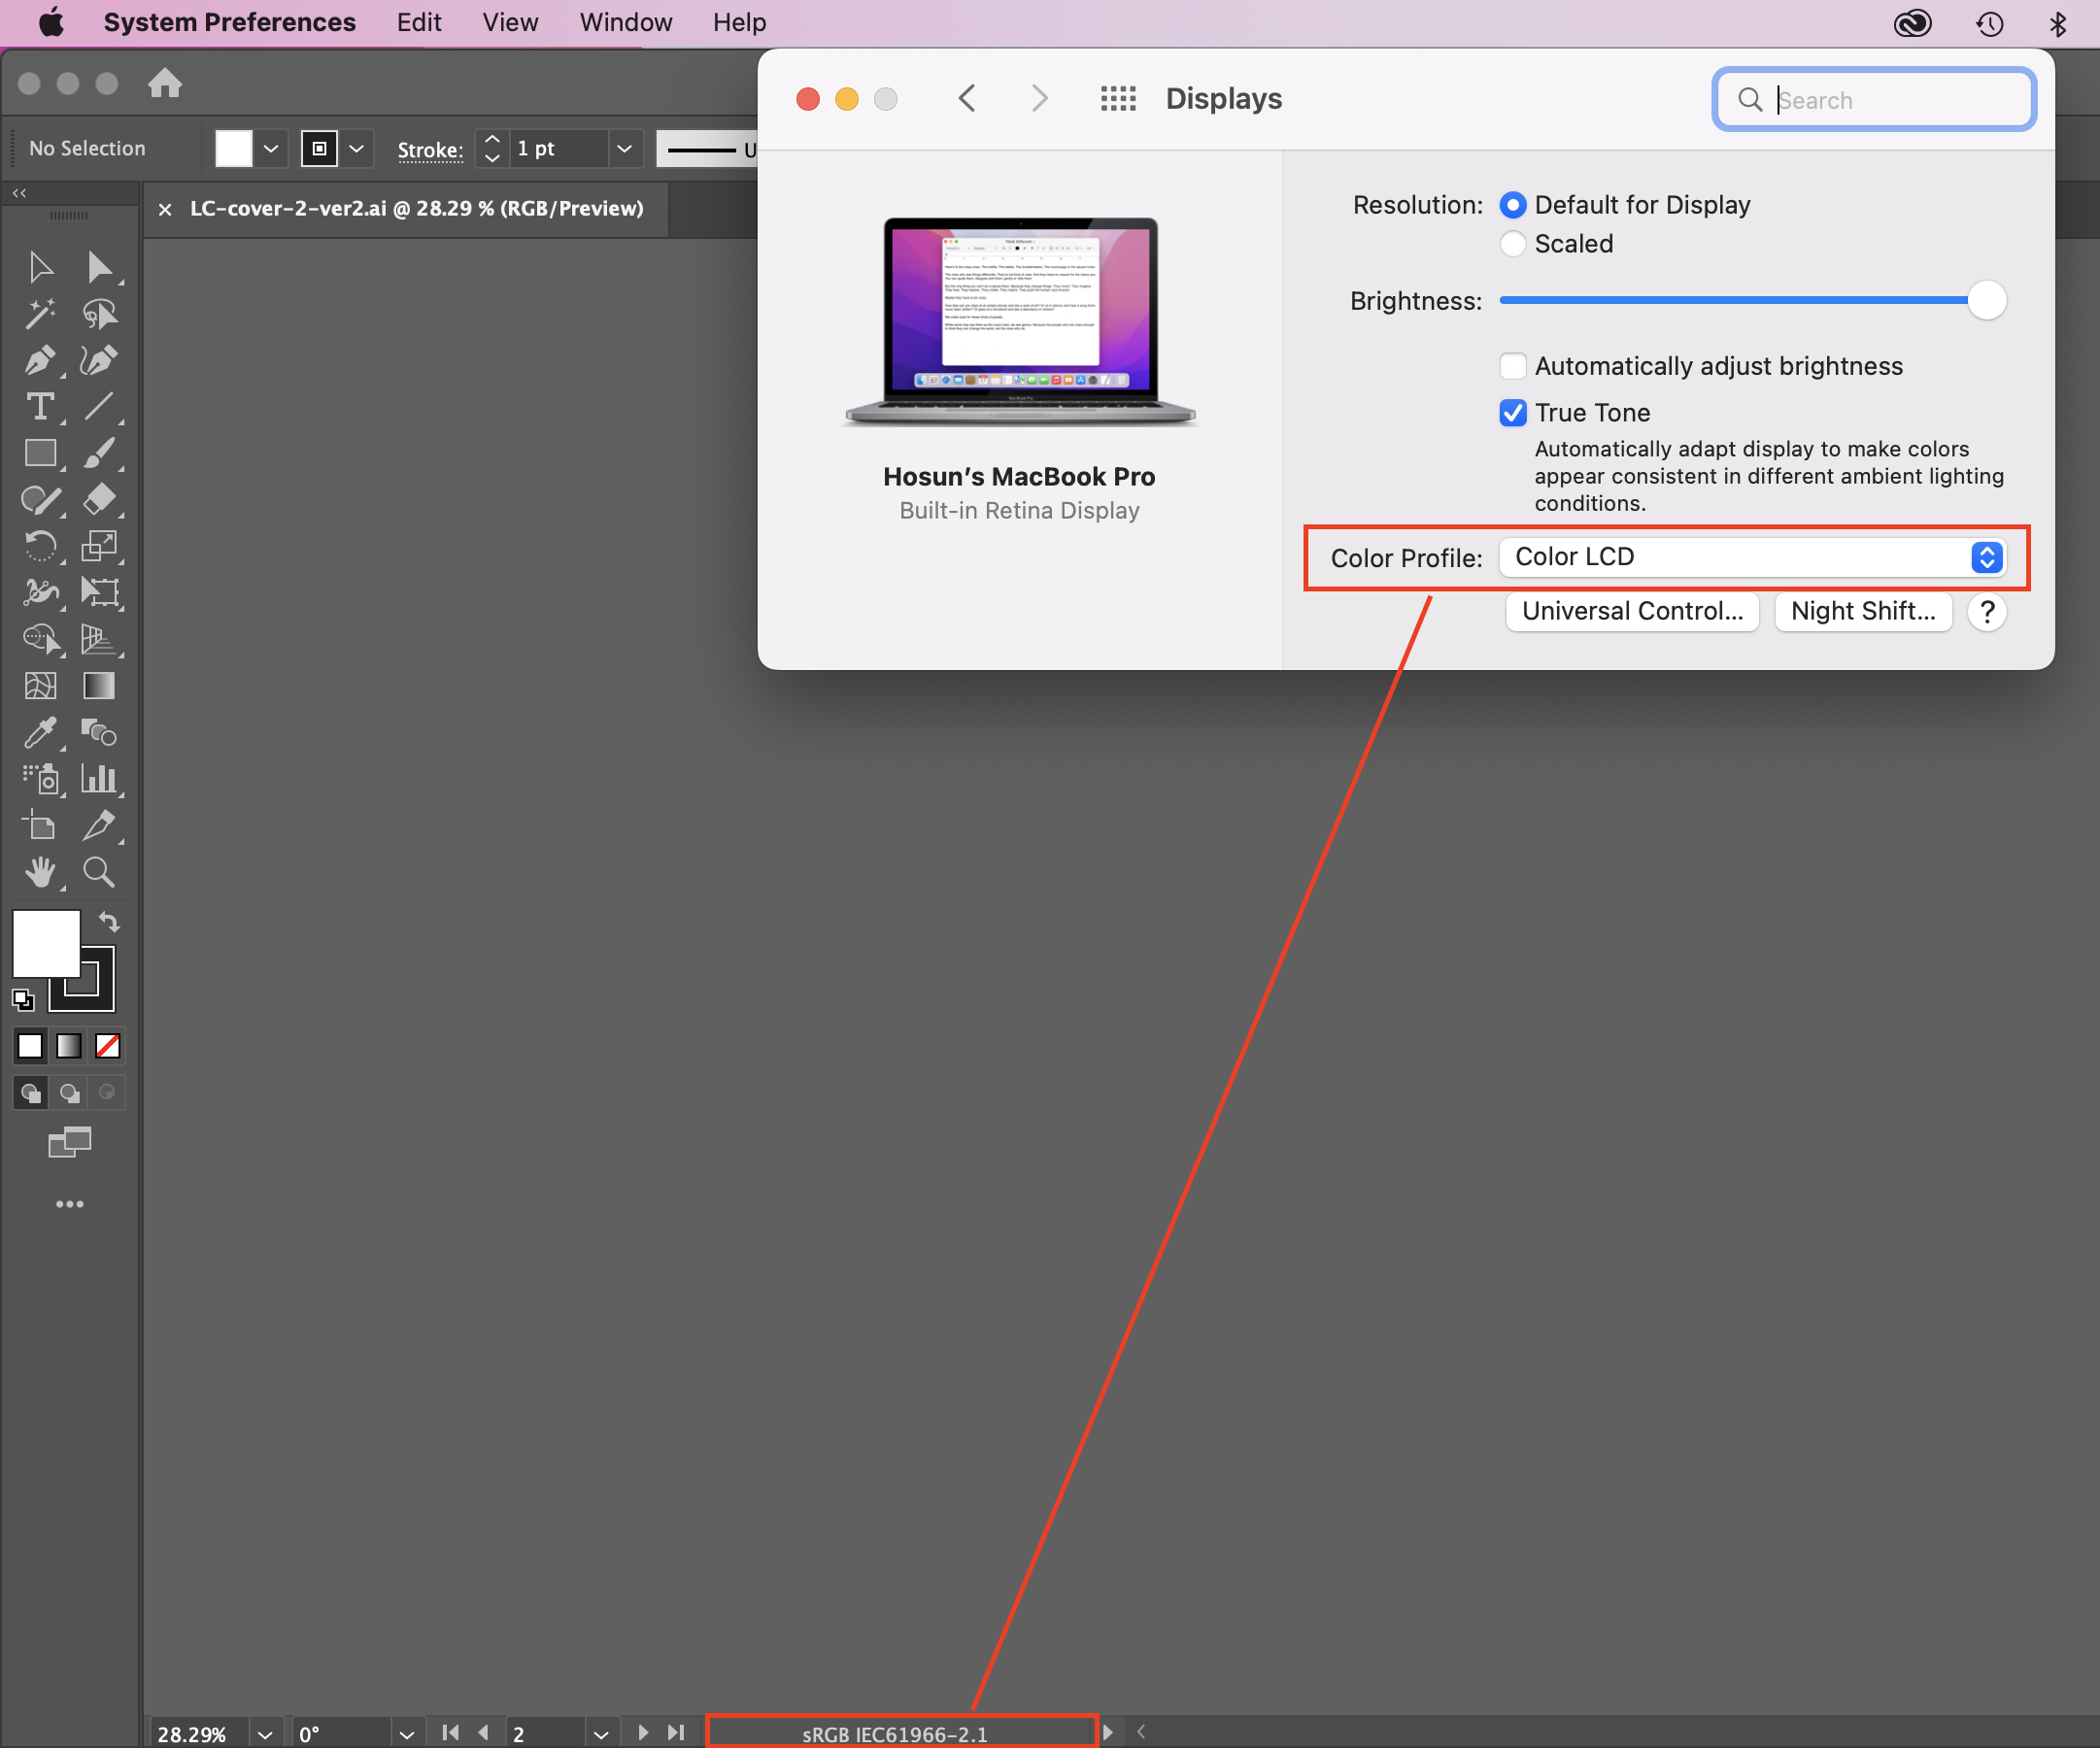
Task: Select the Pen tool
Action: [x=41, y=360]
